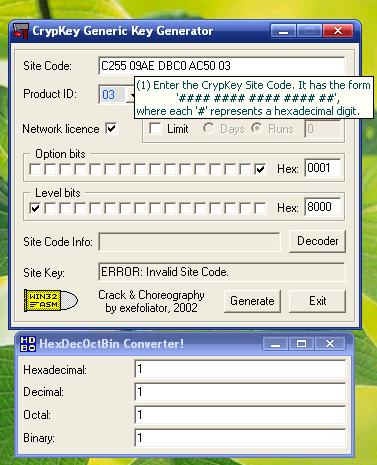The height and width of the screenshot is (465, 377).
Task: Click the Generate button
Action: pyautogui.click(x=252, y=301)
